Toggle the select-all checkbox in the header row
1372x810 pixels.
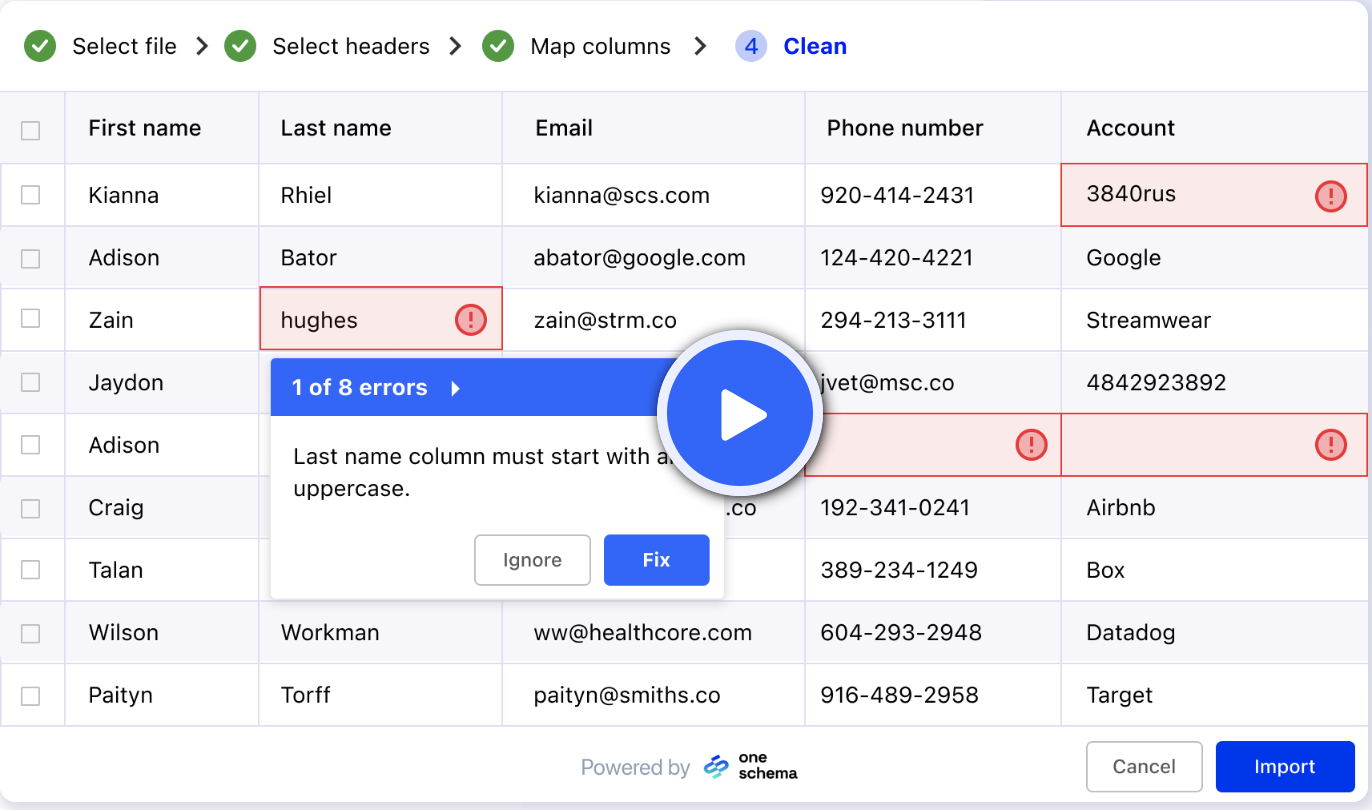coord(31,129)
